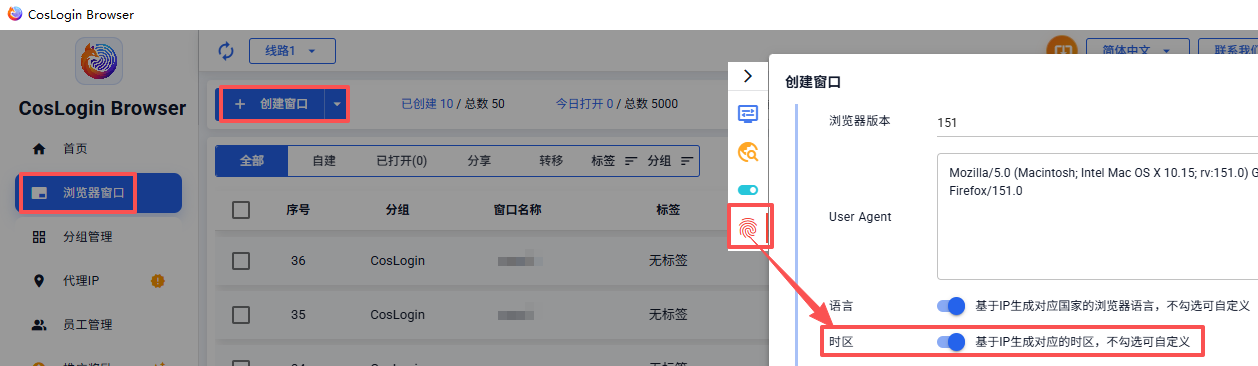Image resolution: width=1258 pixels, height=366 pixels.
Task: Toggle the 语言 based-on-IP switch
Action: click(951, 306)
